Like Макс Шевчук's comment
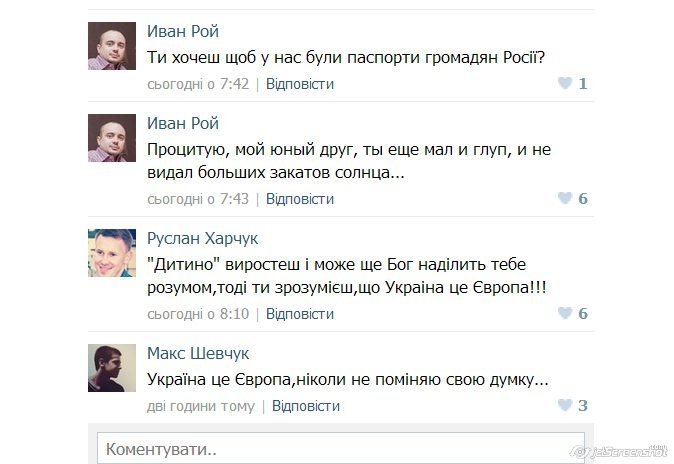Screen dimensions: 674x464 tap(565, 406)
